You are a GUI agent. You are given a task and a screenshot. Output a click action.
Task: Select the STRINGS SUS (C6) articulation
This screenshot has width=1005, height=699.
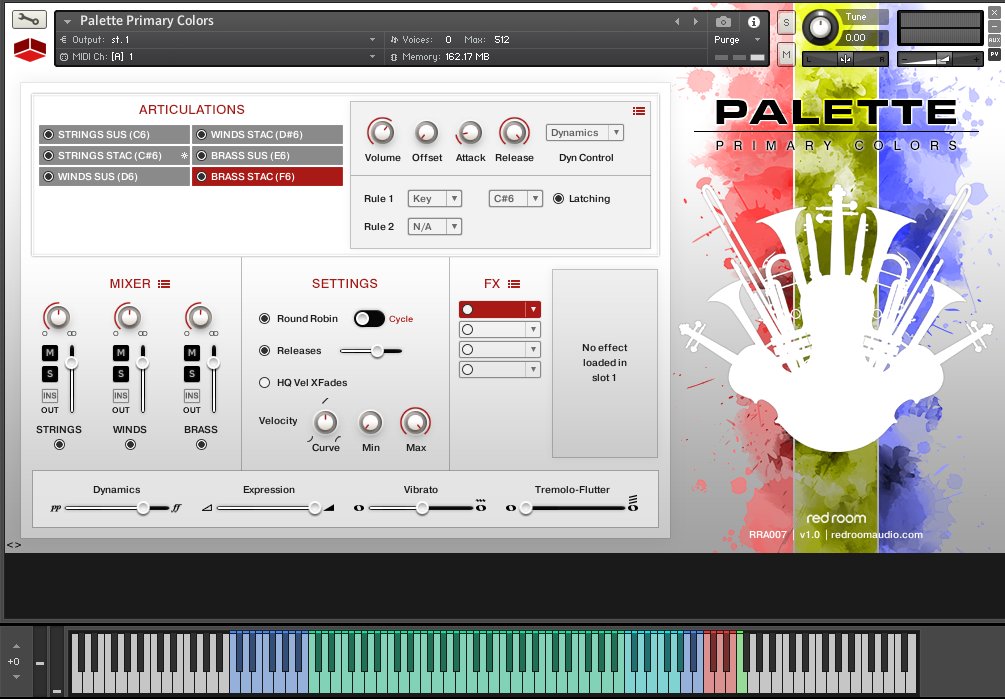[x=114, y=134]
